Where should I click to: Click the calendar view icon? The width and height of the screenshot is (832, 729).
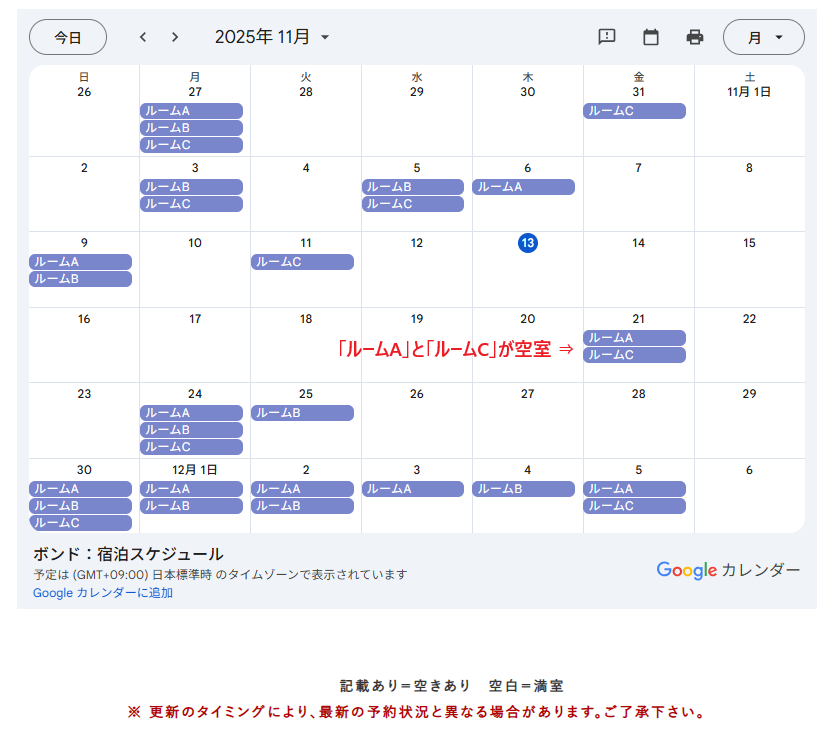click(x=651, y=37)
